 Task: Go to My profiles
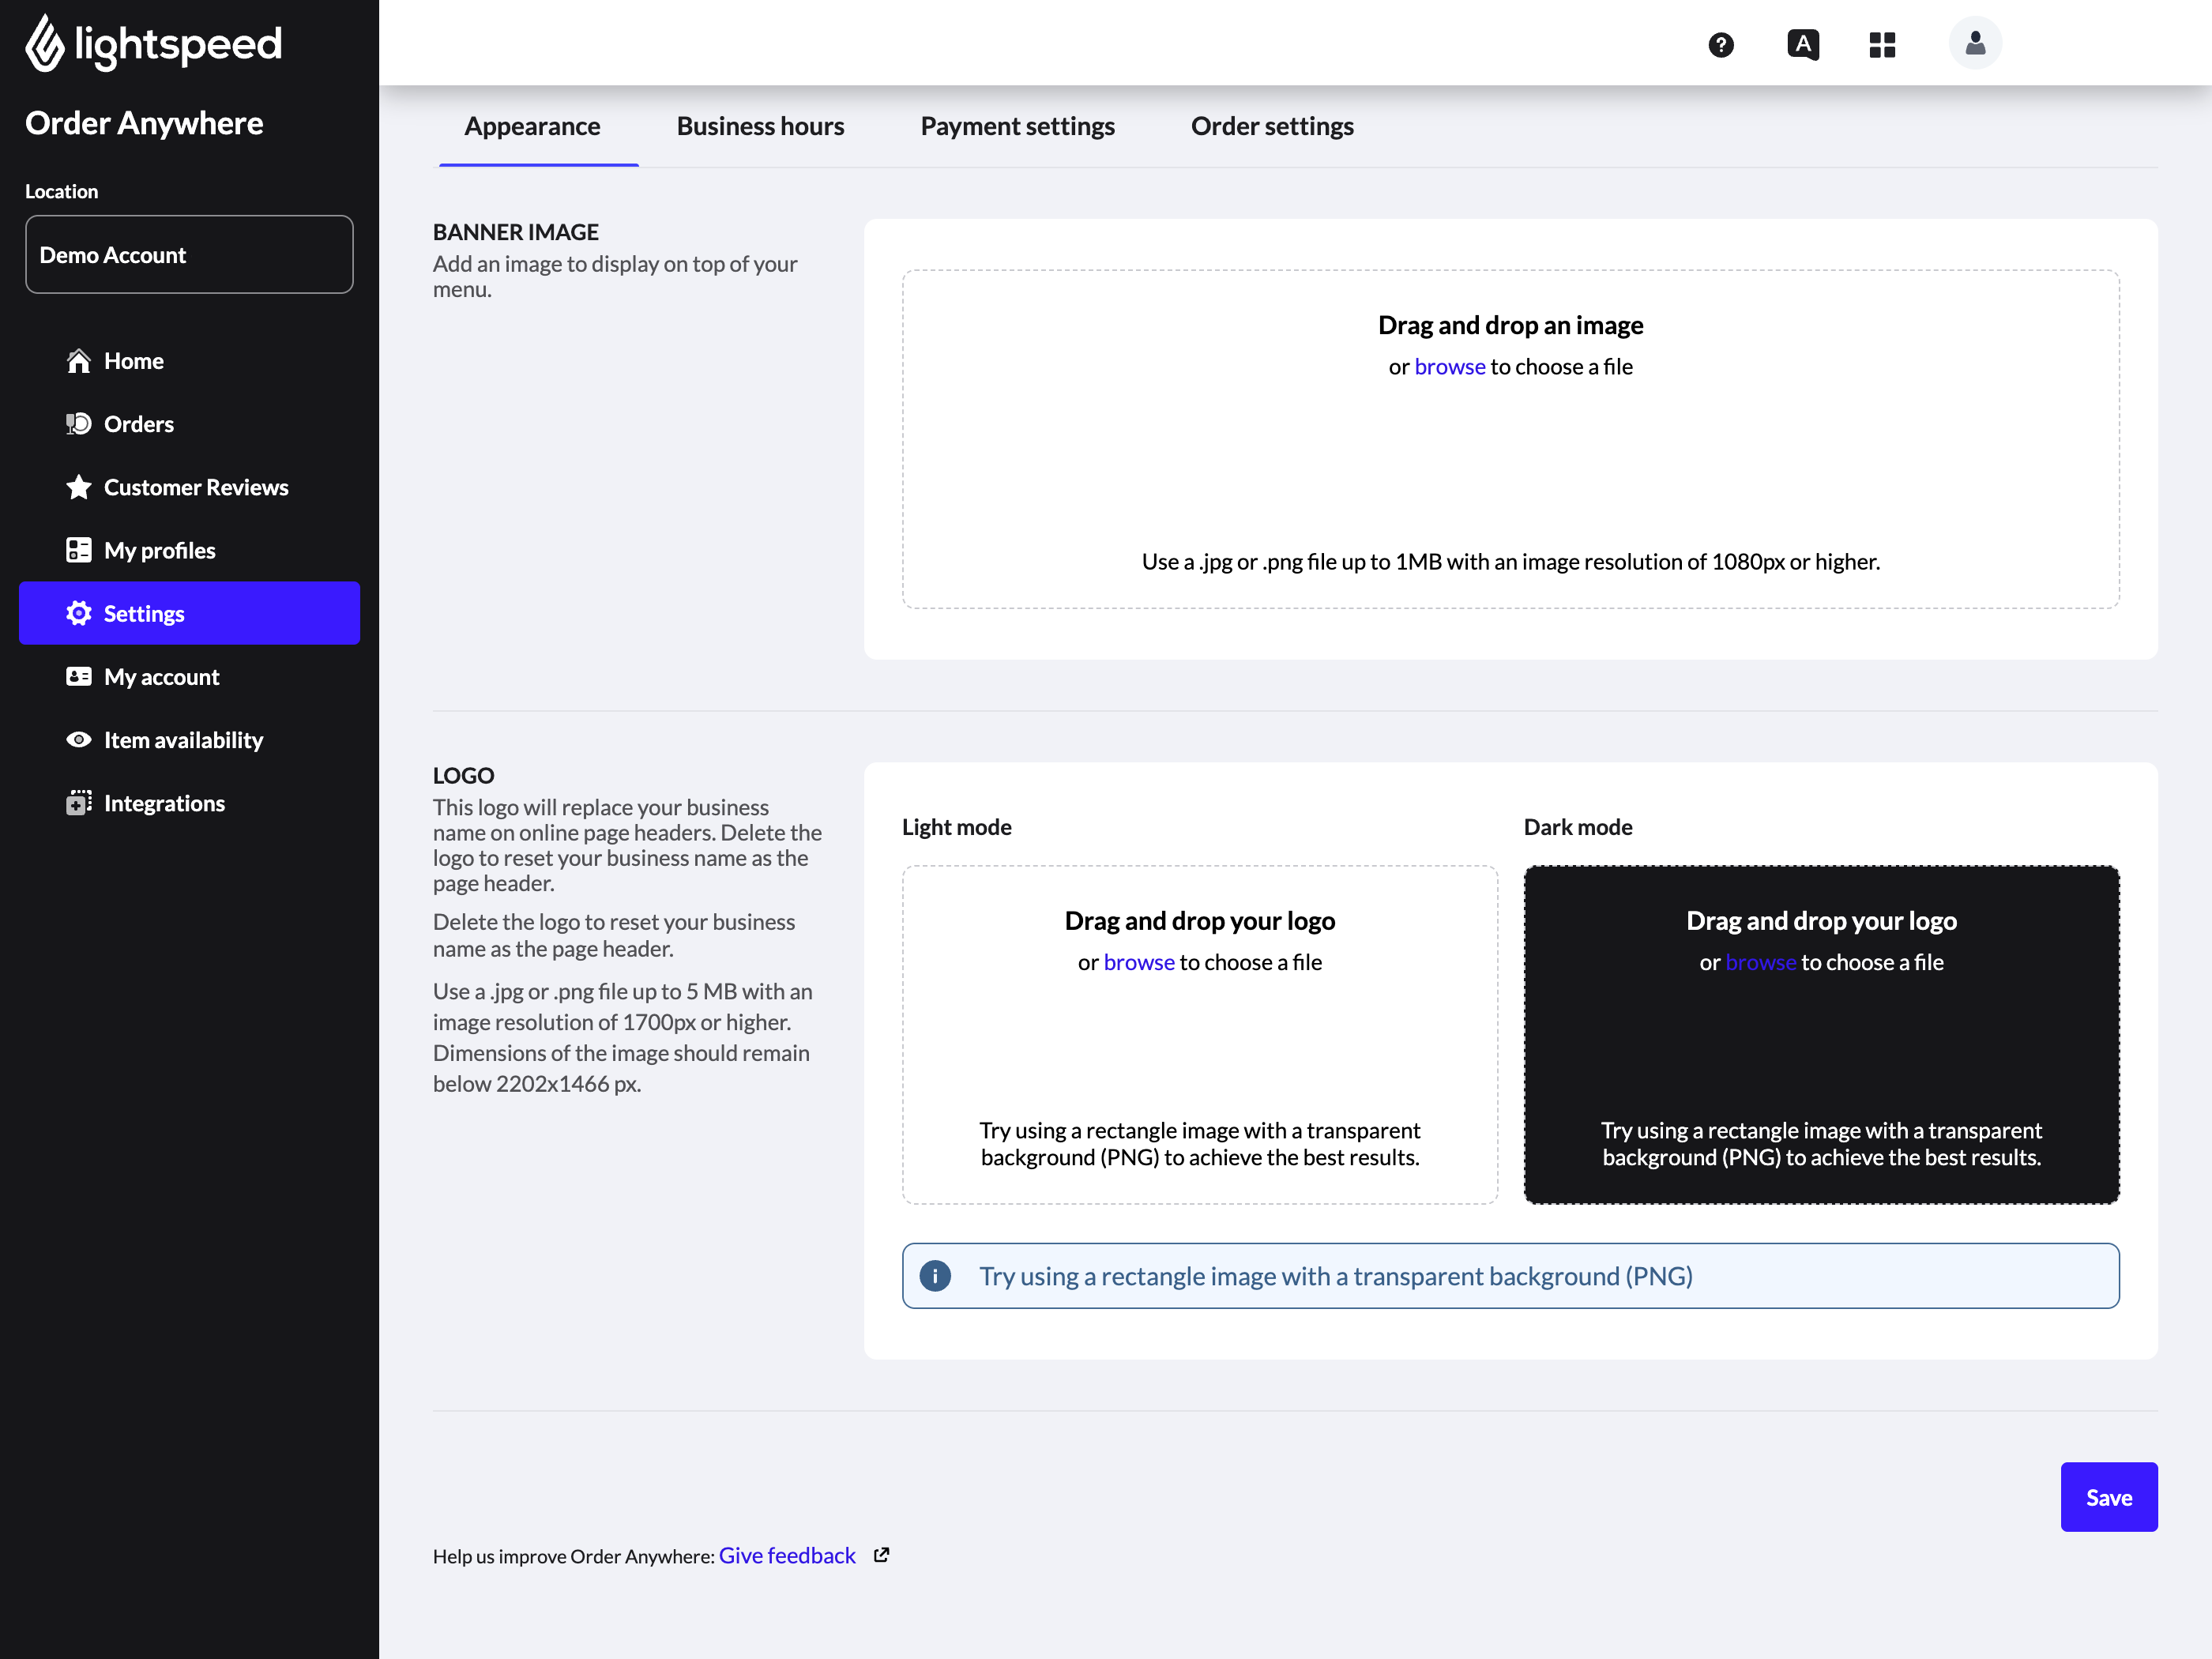pos(159,549)
